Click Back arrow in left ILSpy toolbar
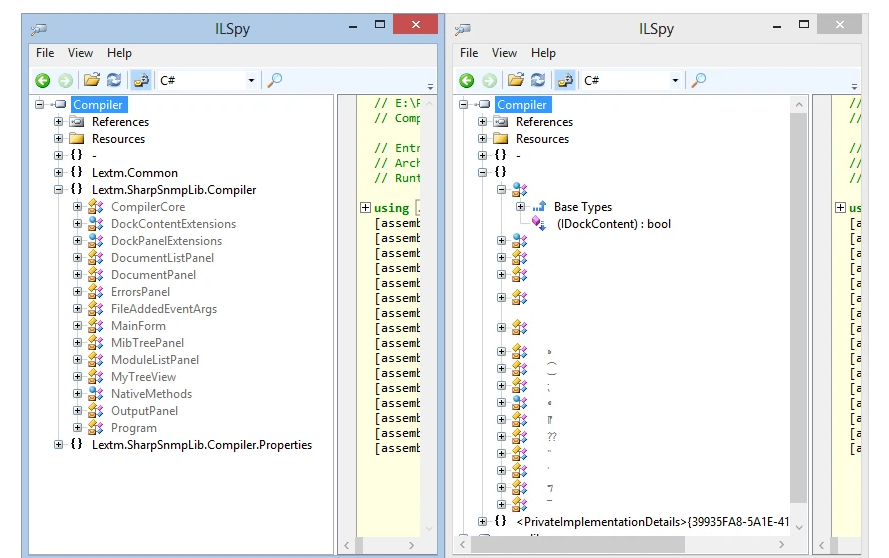Image resolution: width=889 pixels, height=558 pixels. pos(43,81)
